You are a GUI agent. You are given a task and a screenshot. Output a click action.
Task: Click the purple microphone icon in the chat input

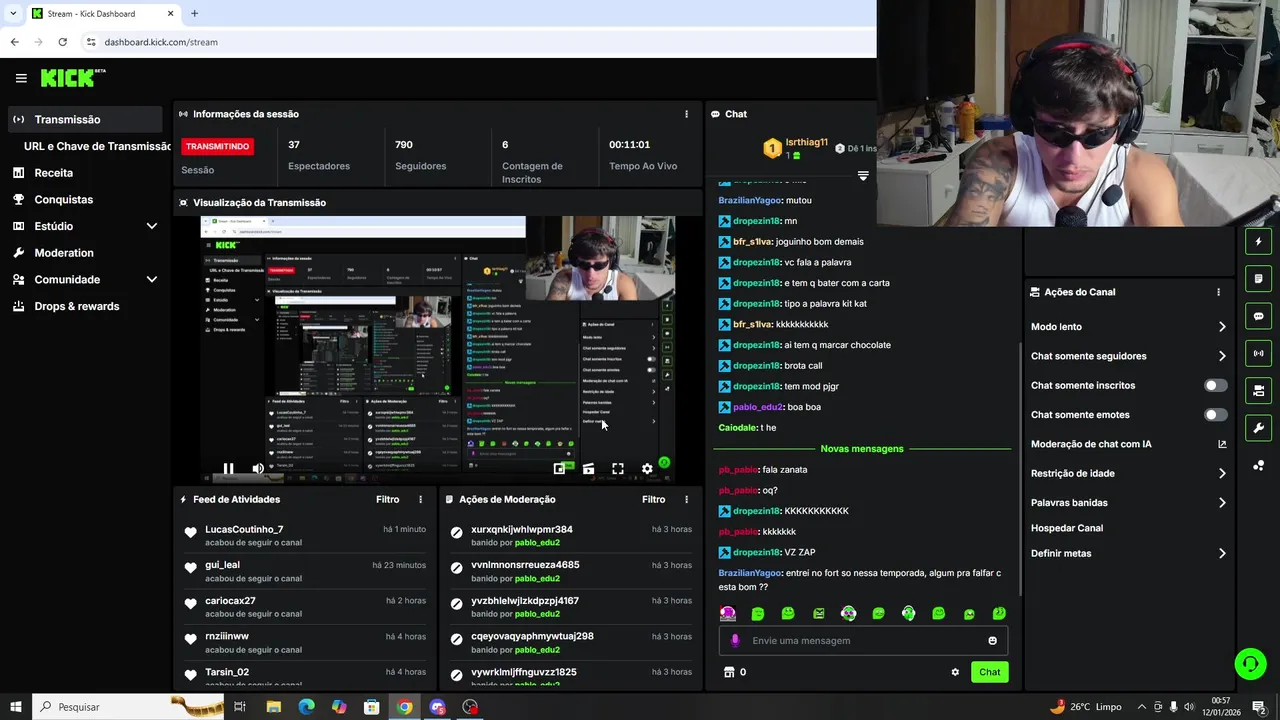tap(735, 641)
